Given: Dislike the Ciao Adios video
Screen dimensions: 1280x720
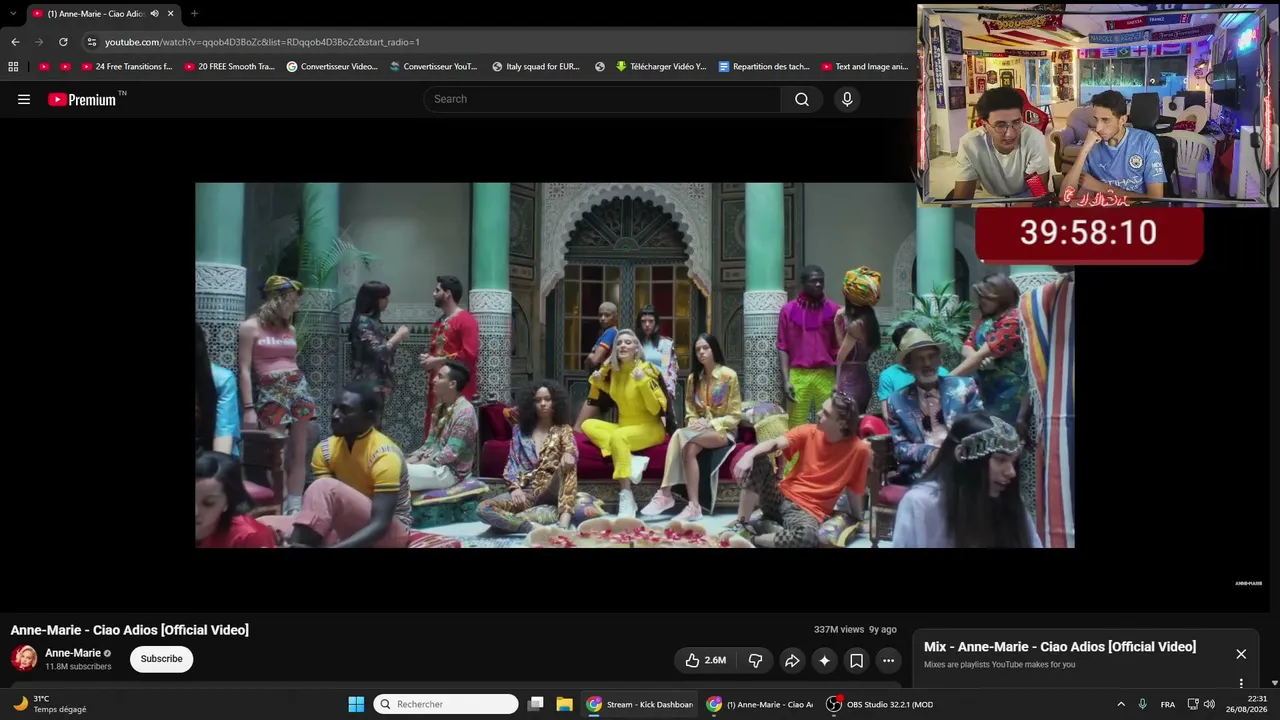Looking at the screenshot, I should pyautogui.click(x=756, y=660).
